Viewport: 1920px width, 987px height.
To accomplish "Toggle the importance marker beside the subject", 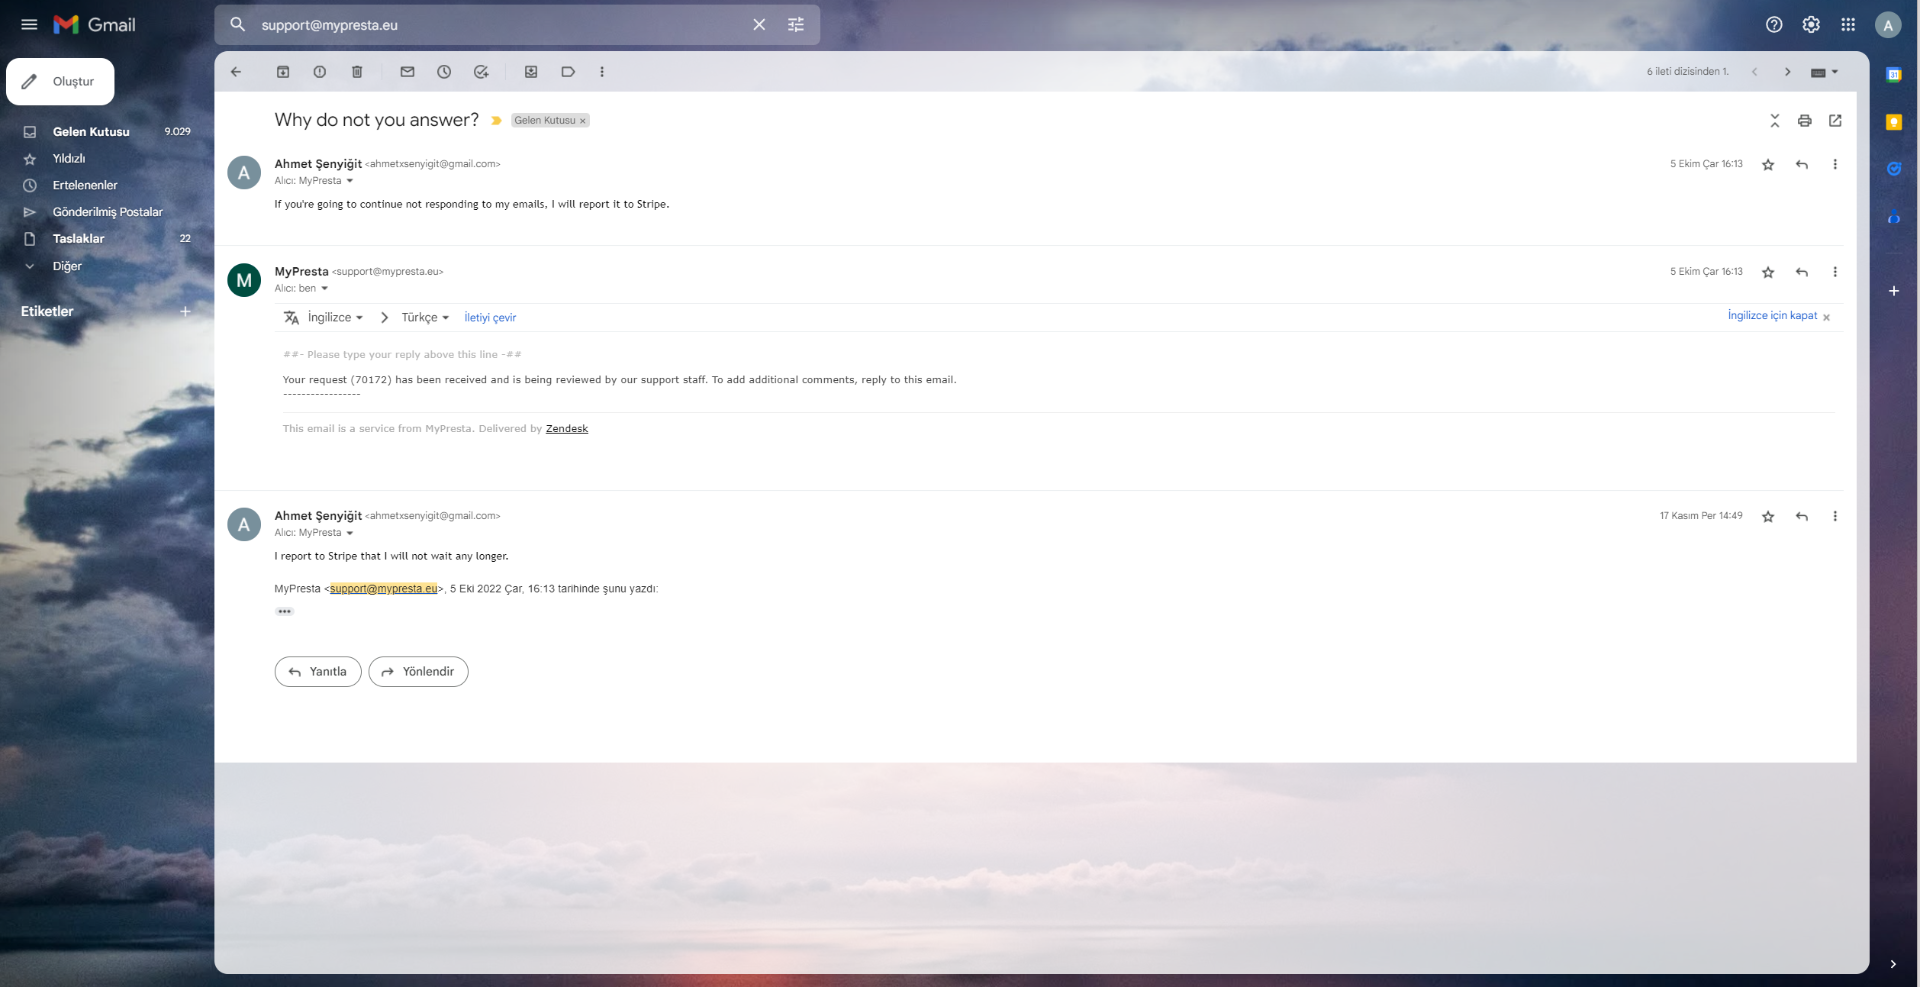I will pyautogui.click(x=496, y=121).
